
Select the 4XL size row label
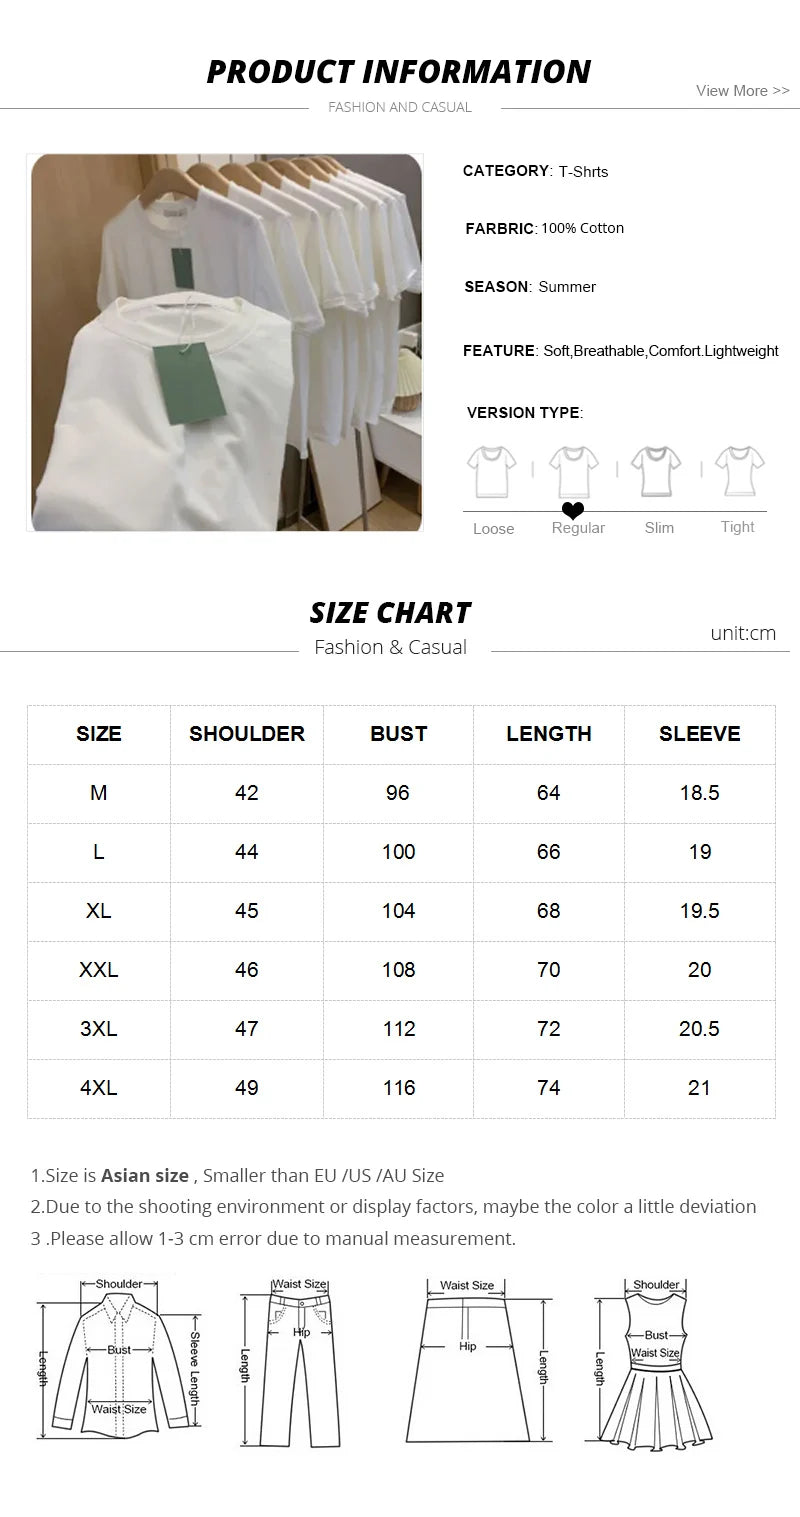click(99, 1088)
